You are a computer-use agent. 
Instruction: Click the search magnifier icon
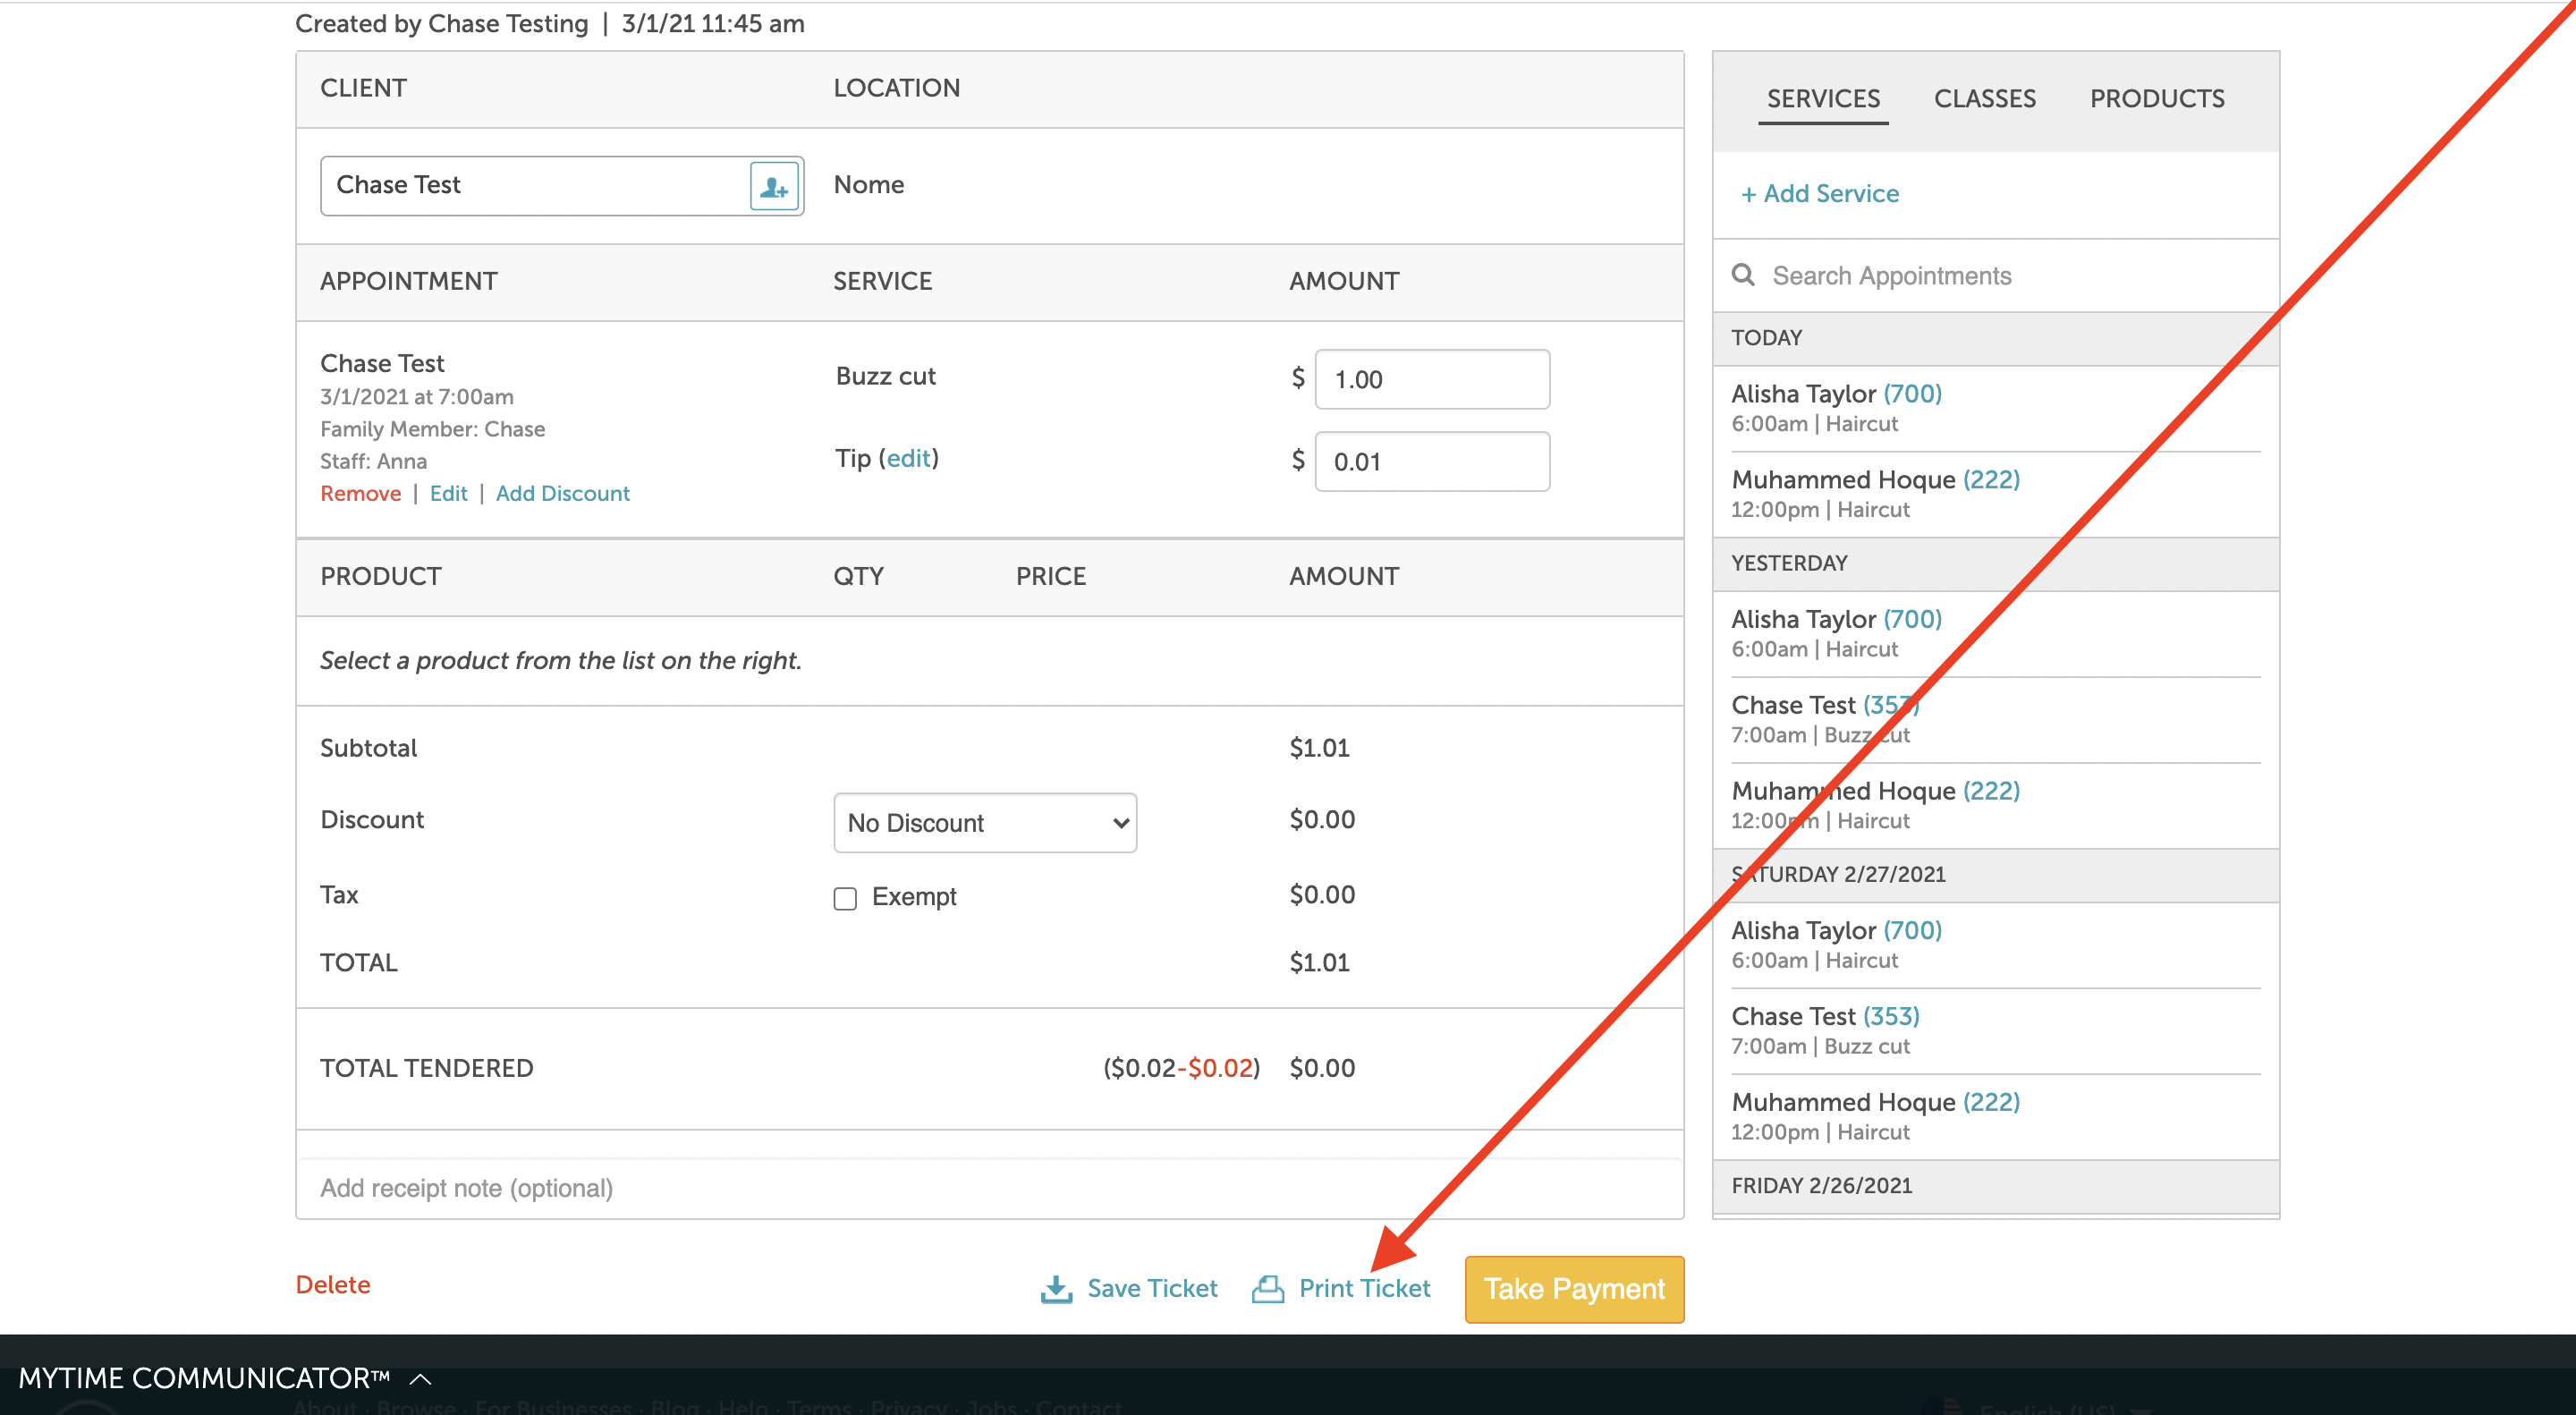[x=1743, y=275]
